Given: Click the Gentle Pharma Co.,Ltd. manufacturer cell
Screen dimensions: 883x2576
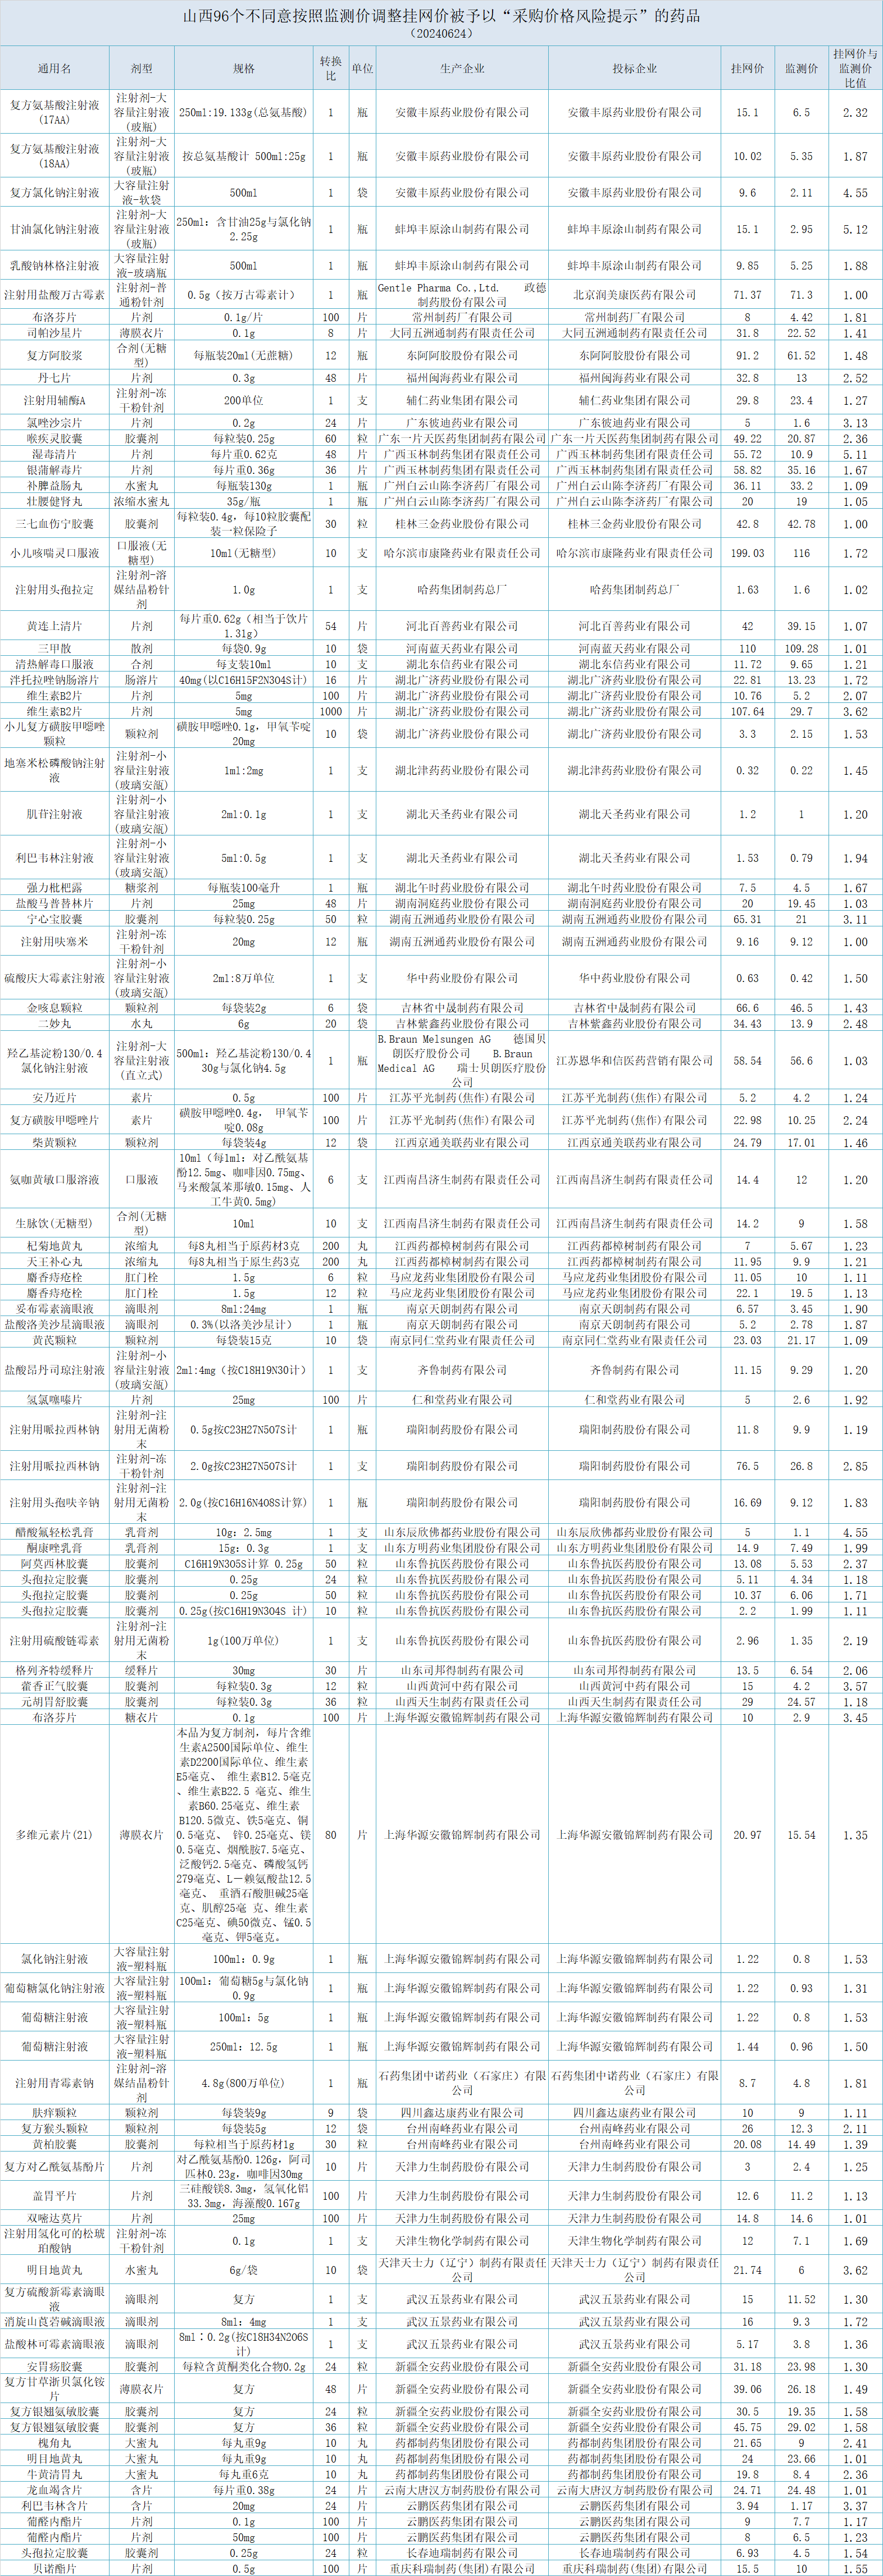Looking at the screenshot, I should click(462, 295).
